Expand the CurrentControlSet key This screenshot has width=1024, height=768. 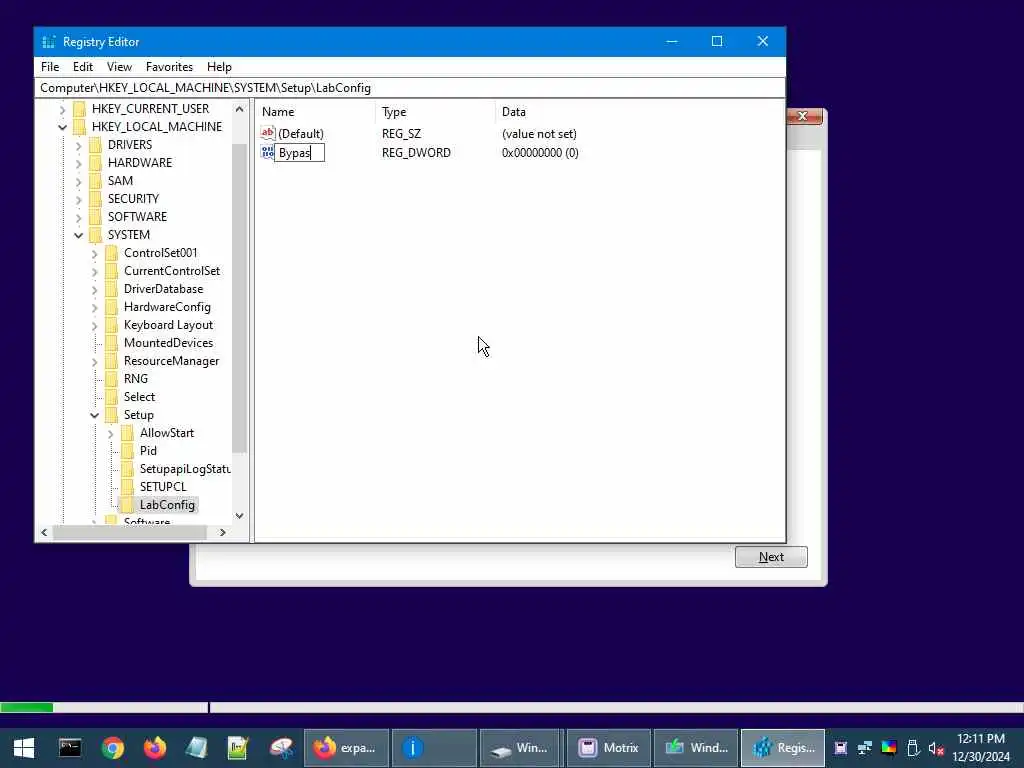[x=95, y=271]
